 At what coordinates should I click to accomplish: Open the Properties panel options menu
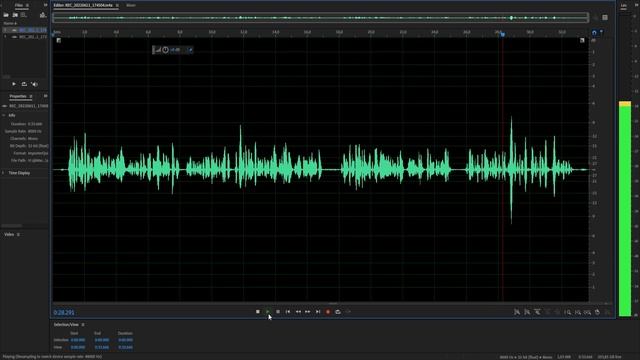click(x=31, y=96)
